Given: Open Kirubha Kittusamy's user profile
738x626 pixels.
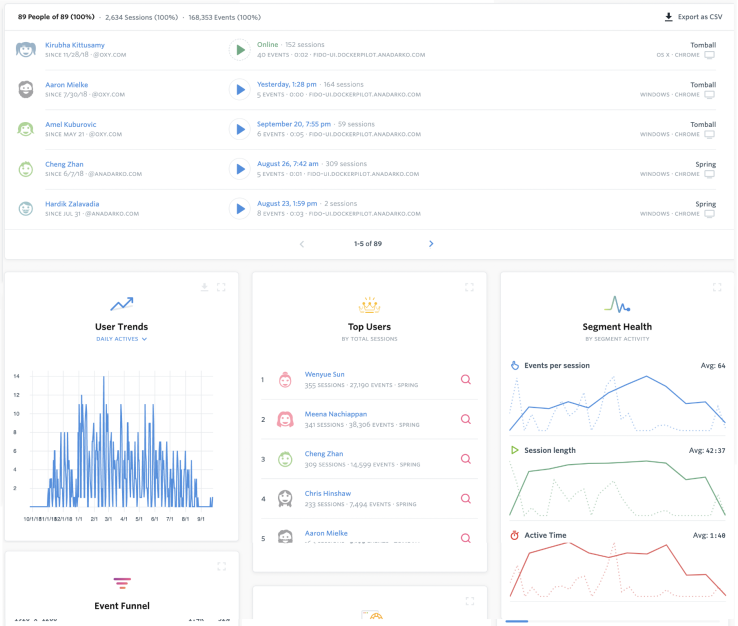Looking at the screenshot, I should click(75, 45).
